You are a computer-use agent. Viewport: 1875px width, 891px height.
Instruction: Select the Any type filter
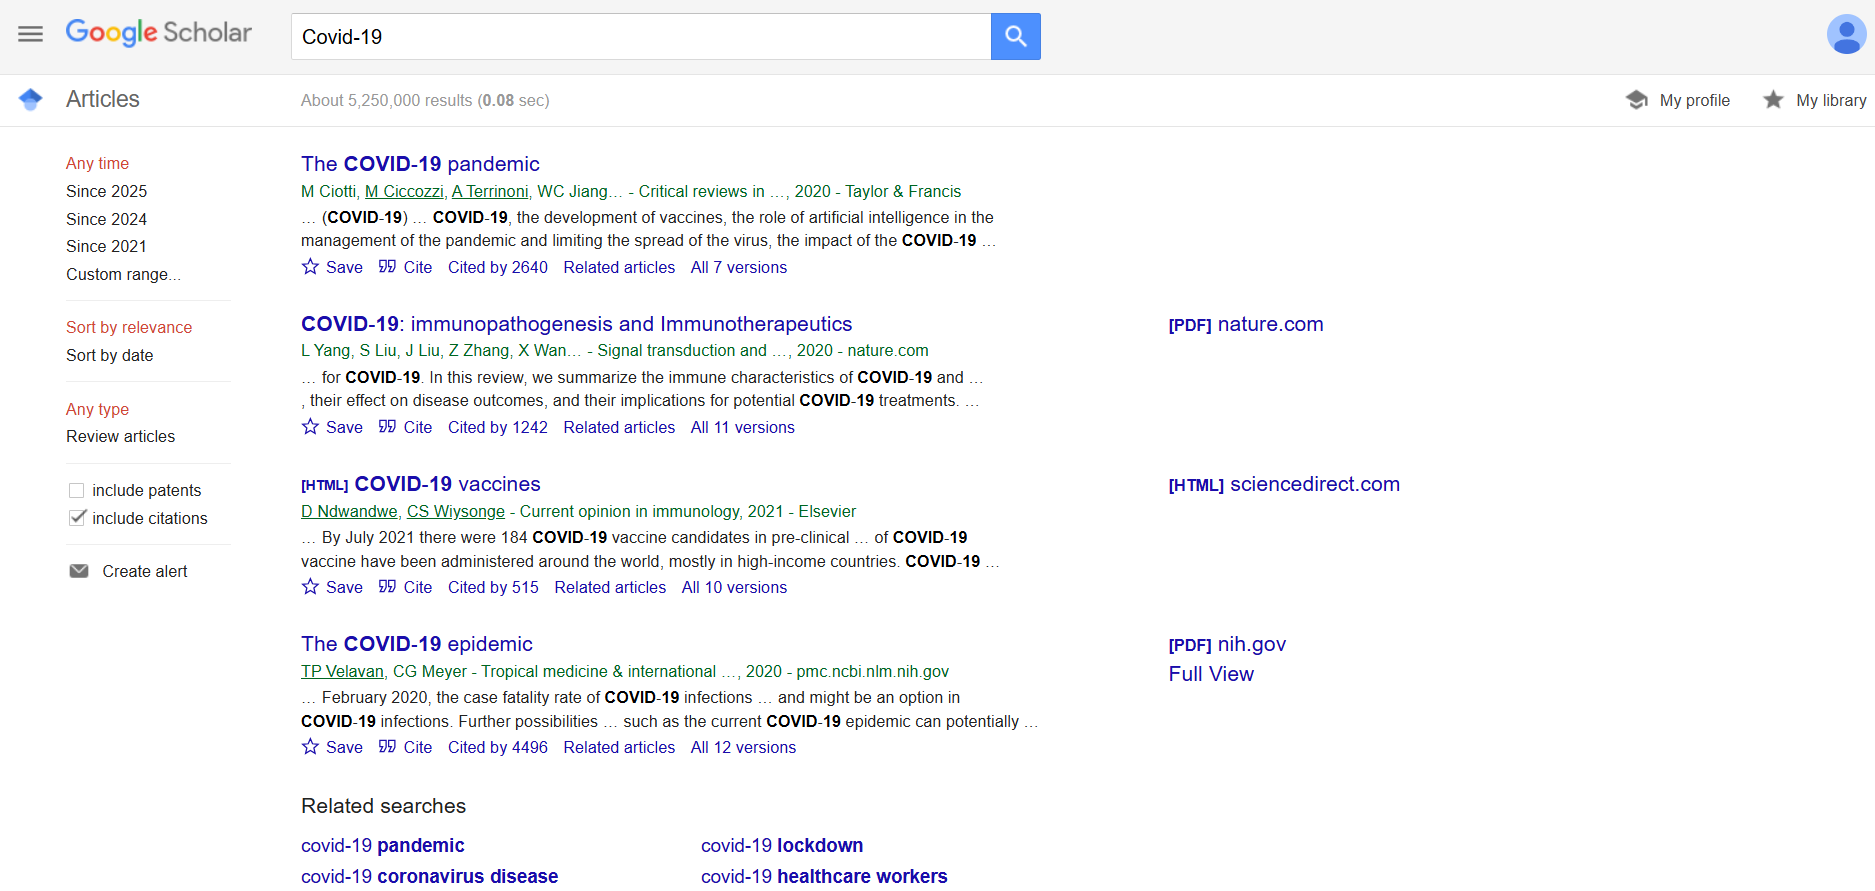(x=97, y=409)
